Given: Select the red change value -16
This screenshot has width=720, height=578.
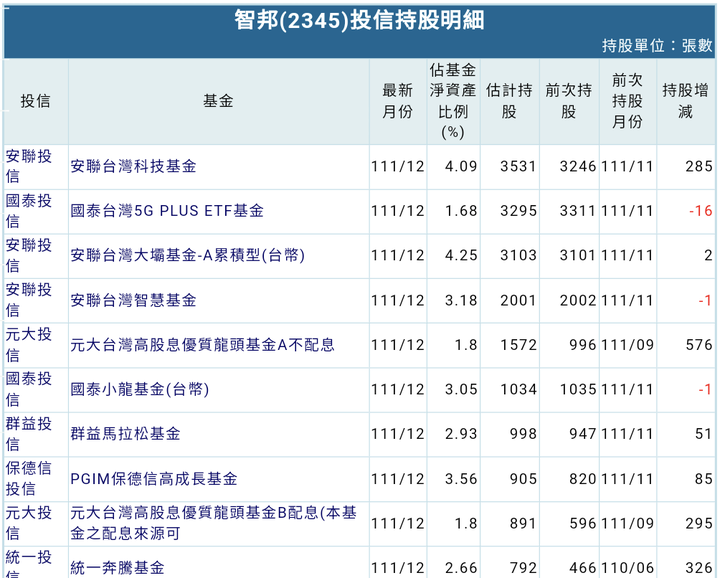Looking at the screenshot, I should 701,211.
